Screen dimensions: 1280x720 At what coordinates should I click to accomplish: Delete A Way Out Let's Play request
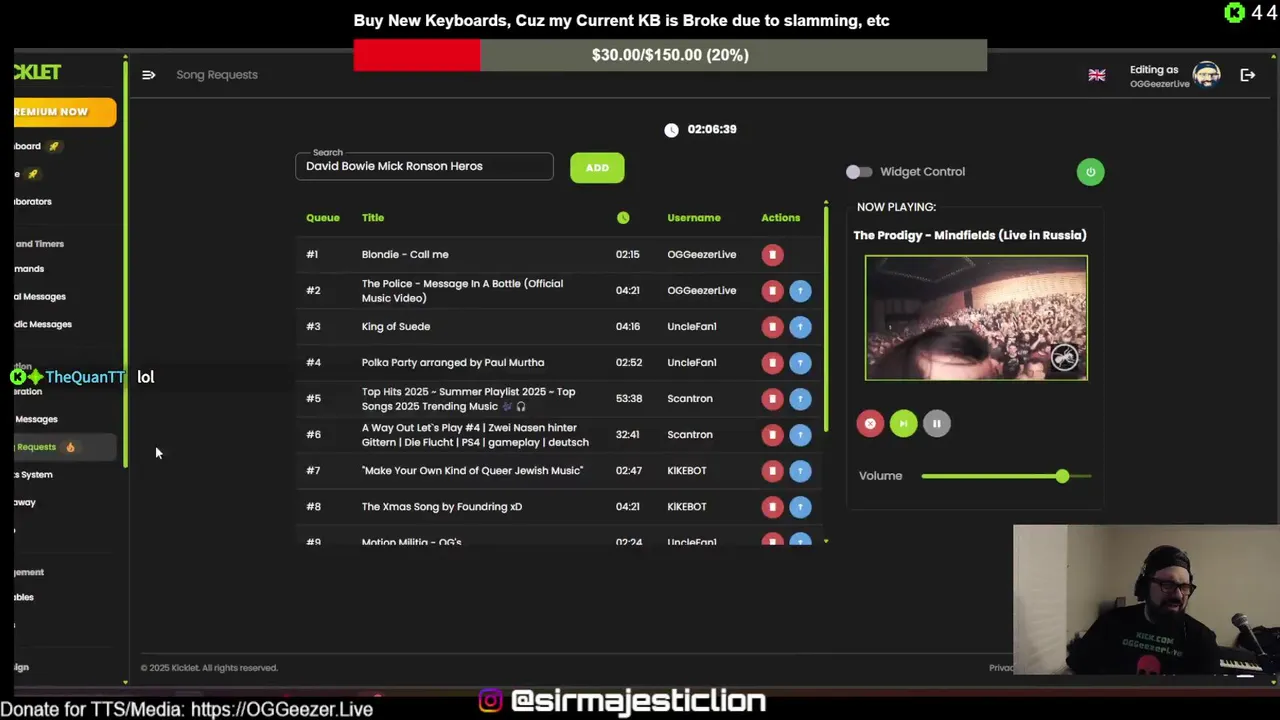(772, 435)
